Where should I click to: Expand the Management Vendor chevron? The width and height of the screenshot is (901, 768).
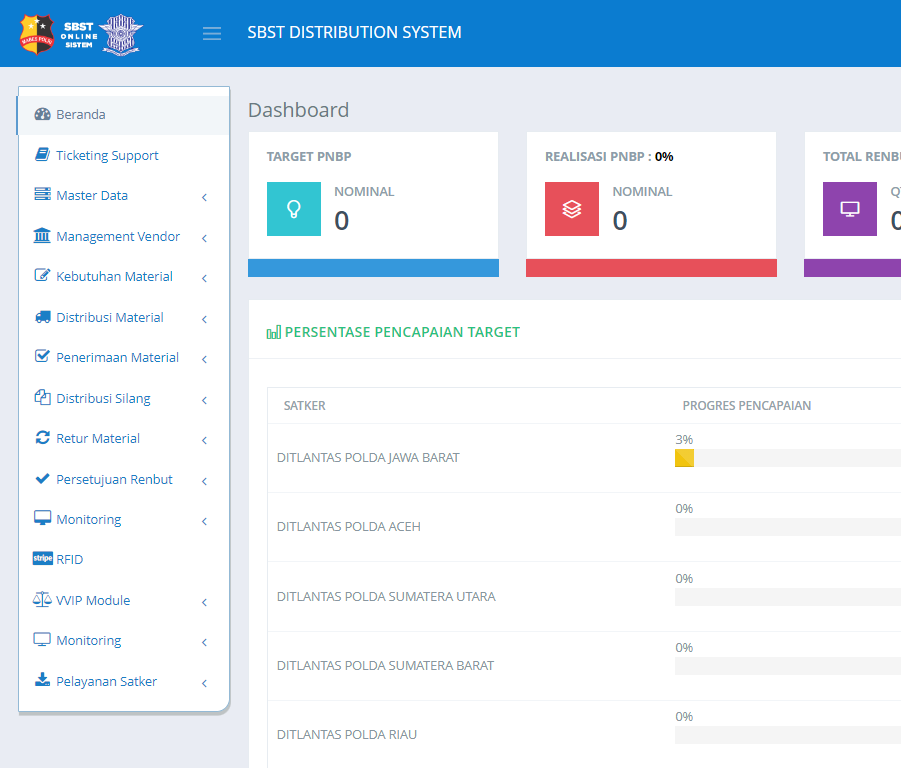[205, 238]
